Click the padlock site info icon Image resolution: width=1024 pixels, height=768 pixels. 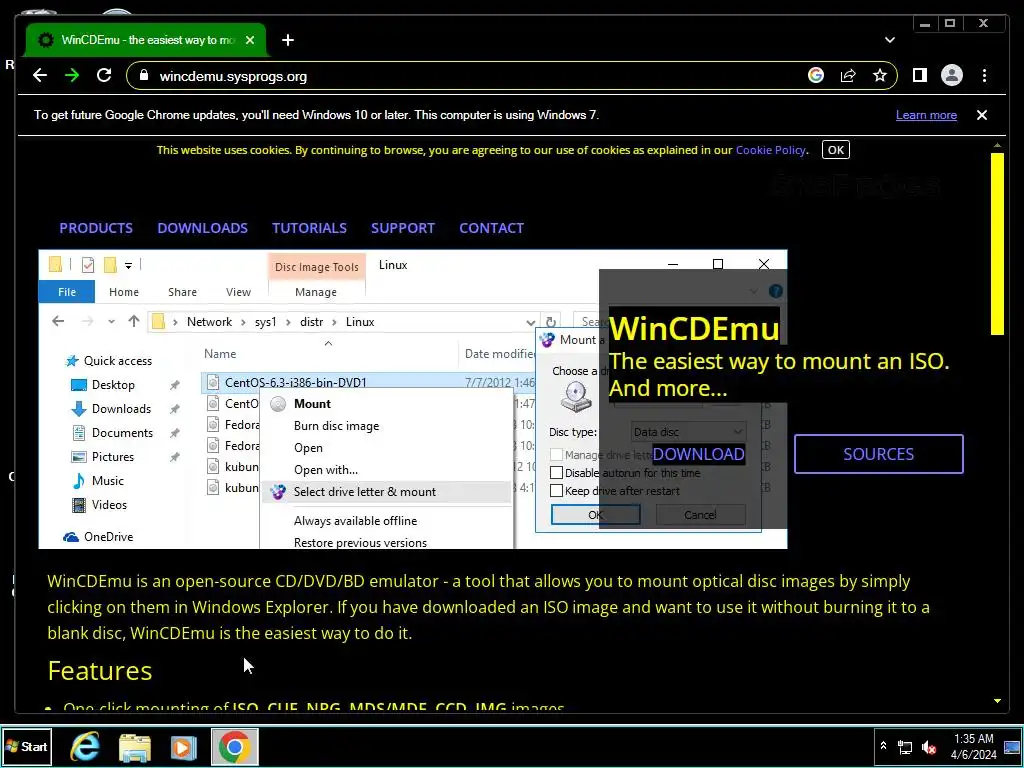(x=144, y=76)
